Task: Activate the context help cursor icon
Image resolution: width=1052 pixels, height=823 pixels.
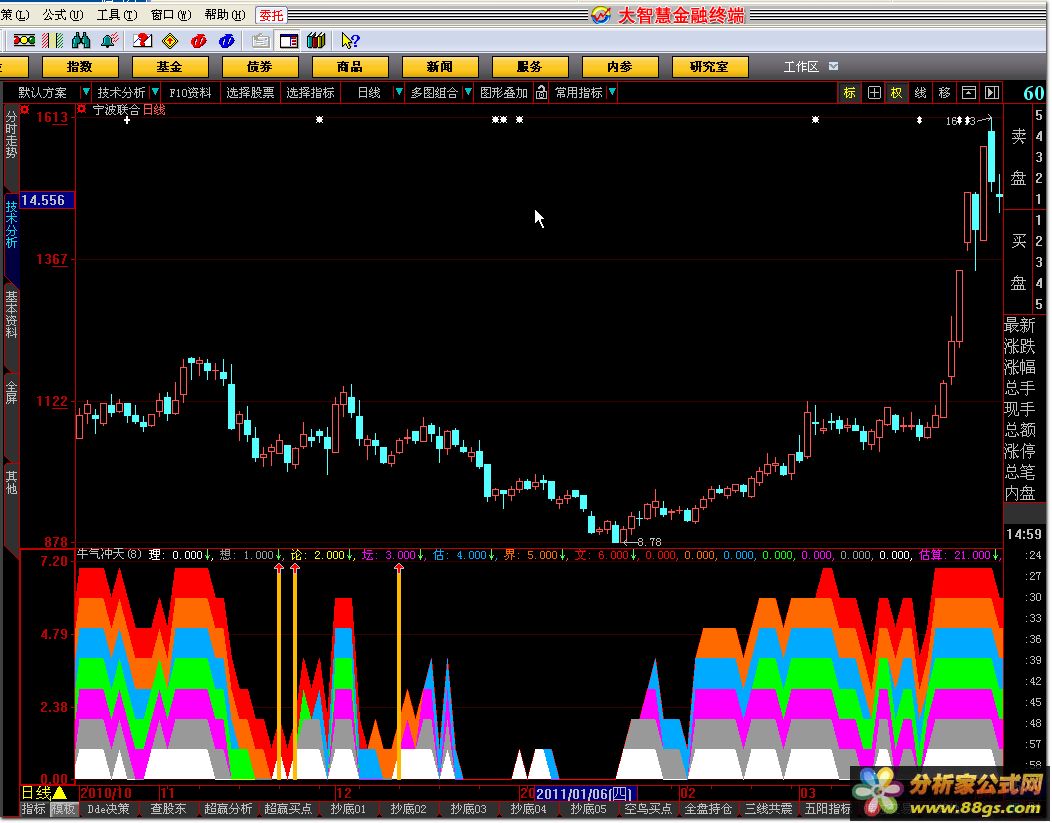Action: click(x=350, y=41)
